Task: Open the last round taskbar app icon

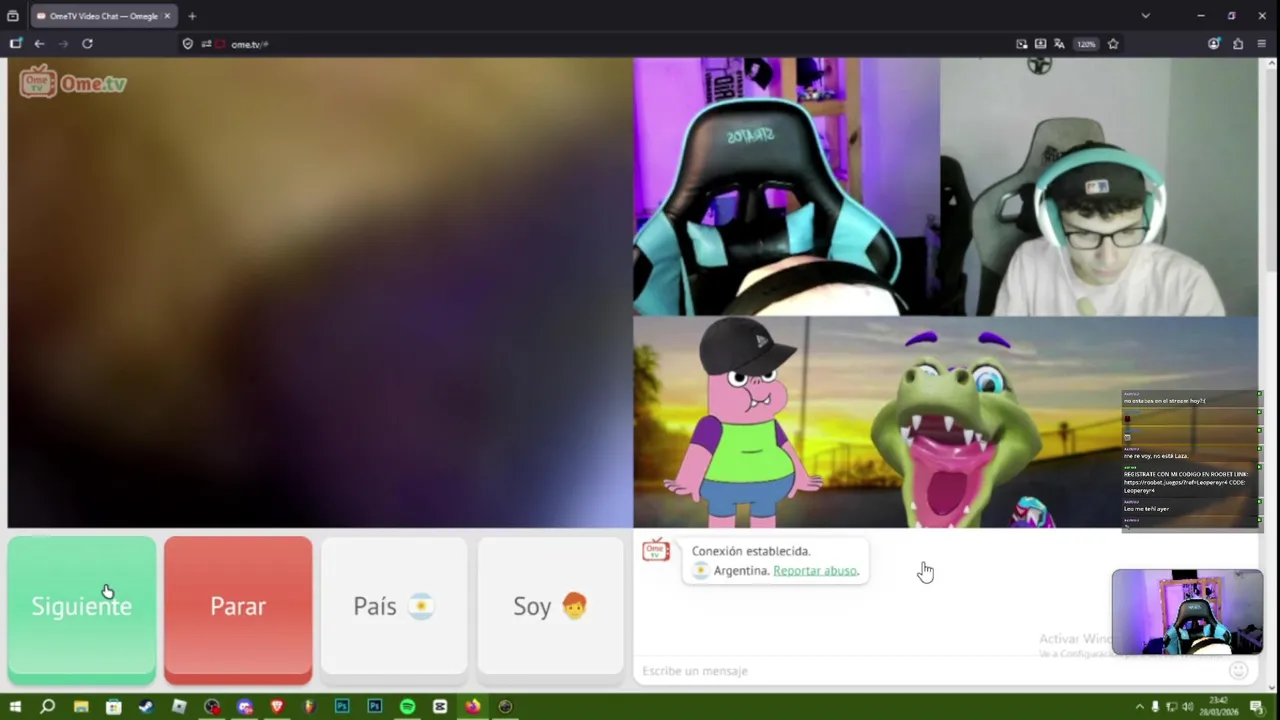Action: (505, 707)
